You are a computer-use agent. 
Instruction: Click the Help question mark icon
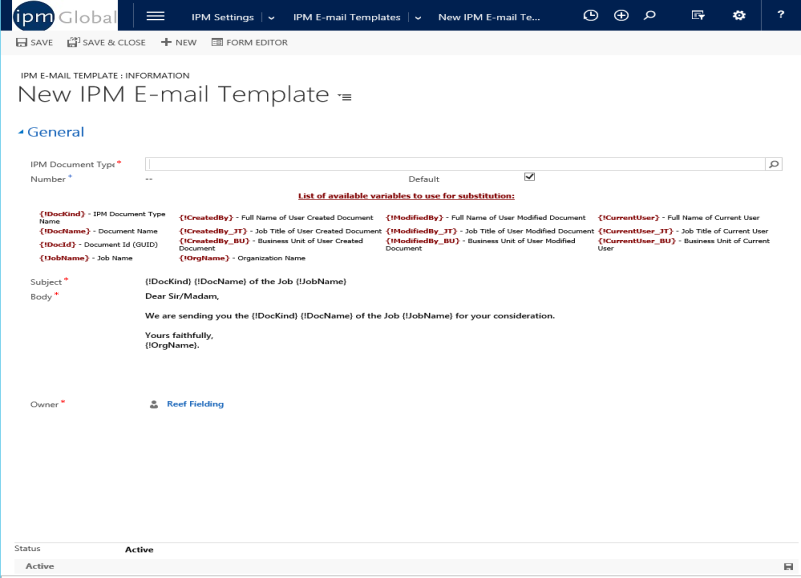[x=779, y=15]
